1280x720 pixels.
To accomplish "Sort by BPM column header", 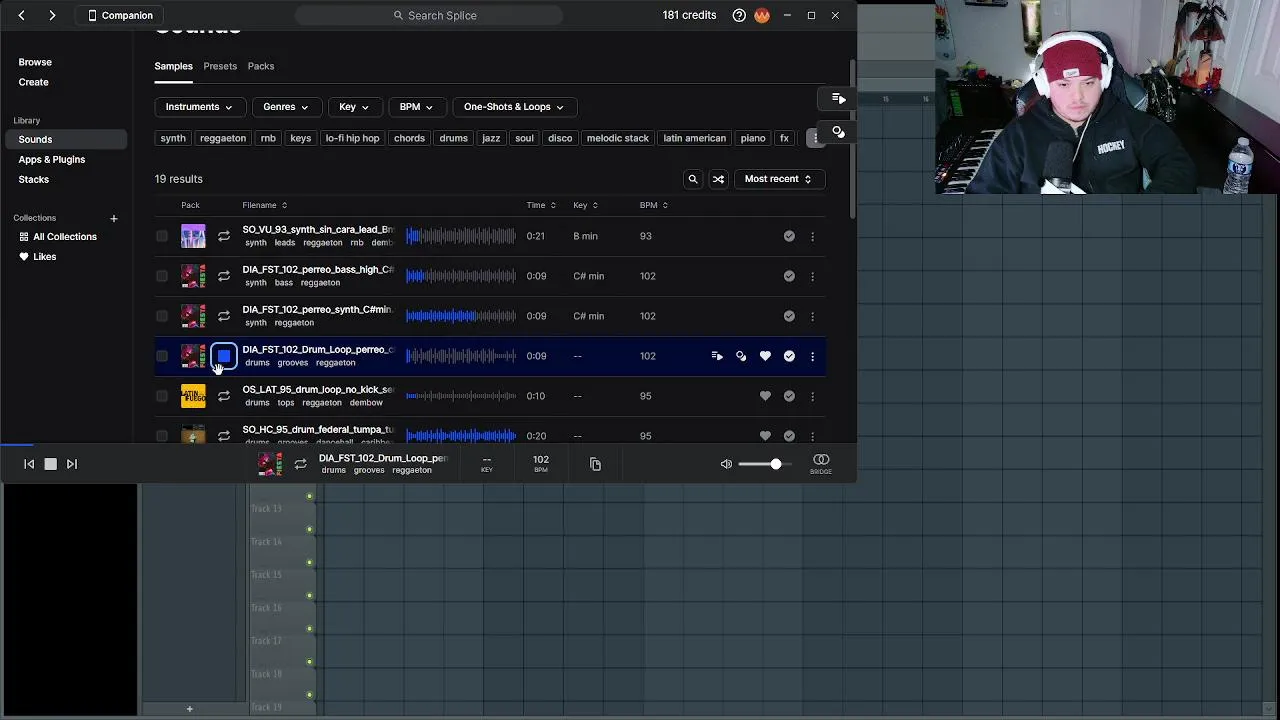I will (x=654, y=205).
